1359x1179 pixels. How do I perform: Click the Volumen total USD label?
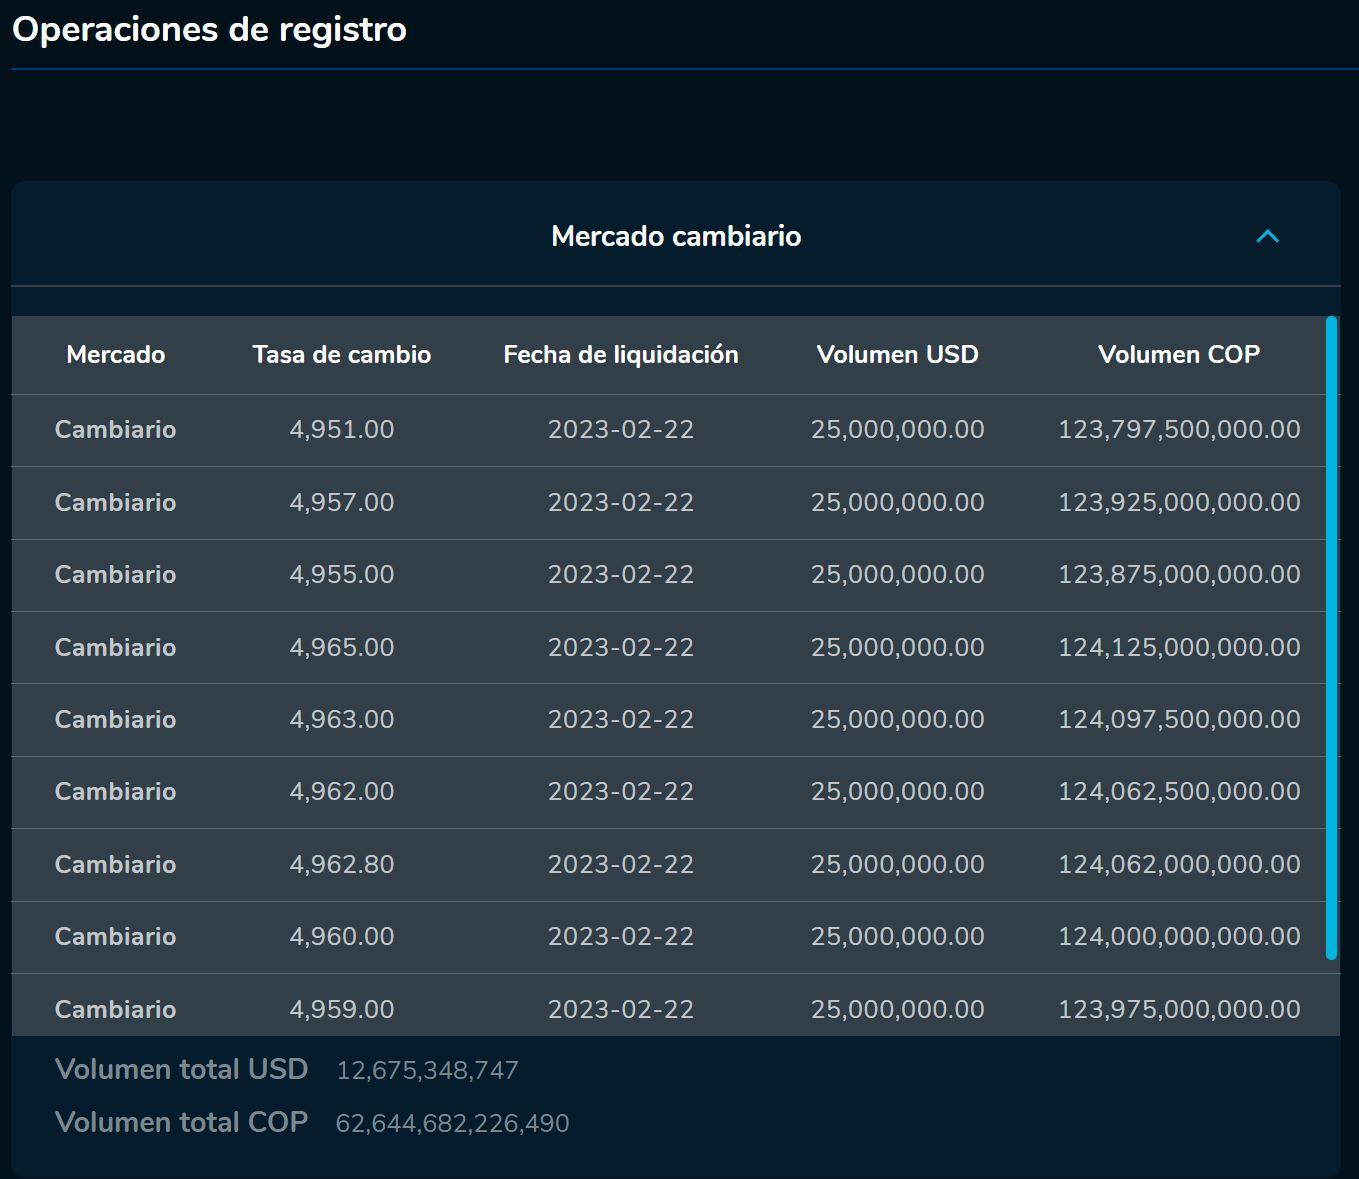[x=181, y=1069]
